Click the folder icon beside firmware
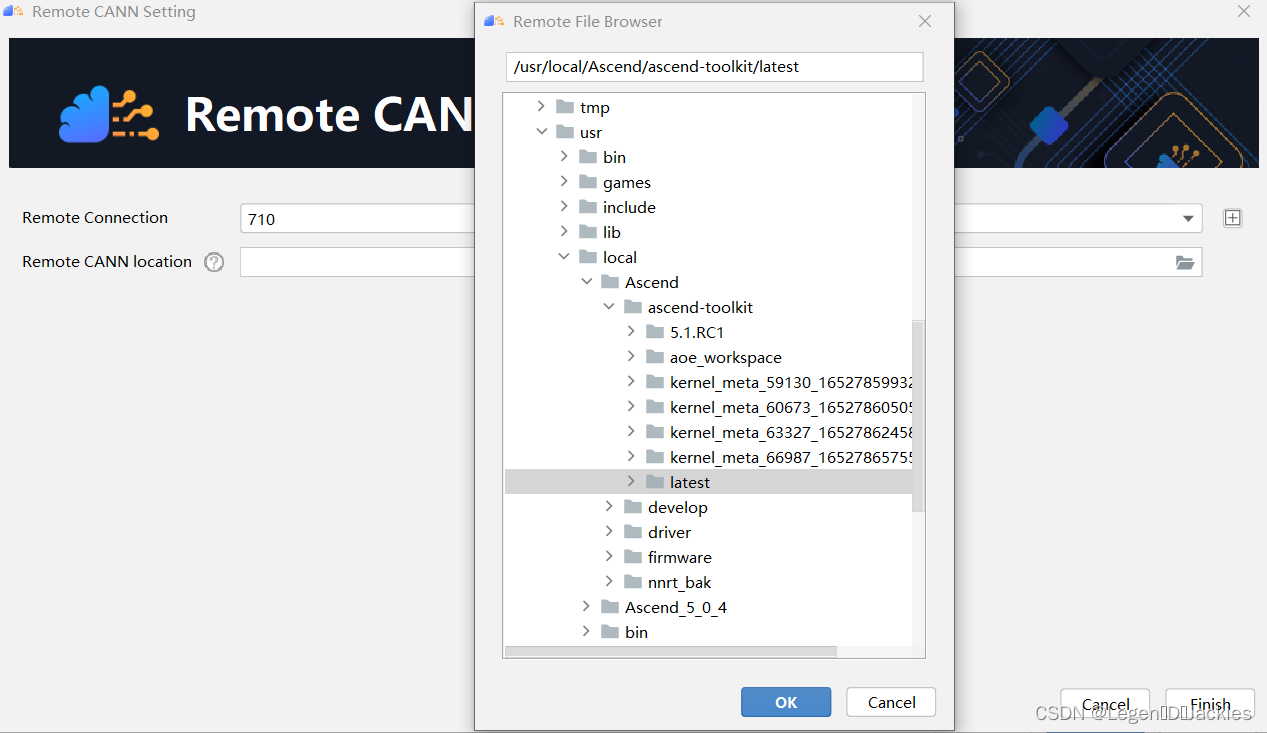 click(632, 557)
